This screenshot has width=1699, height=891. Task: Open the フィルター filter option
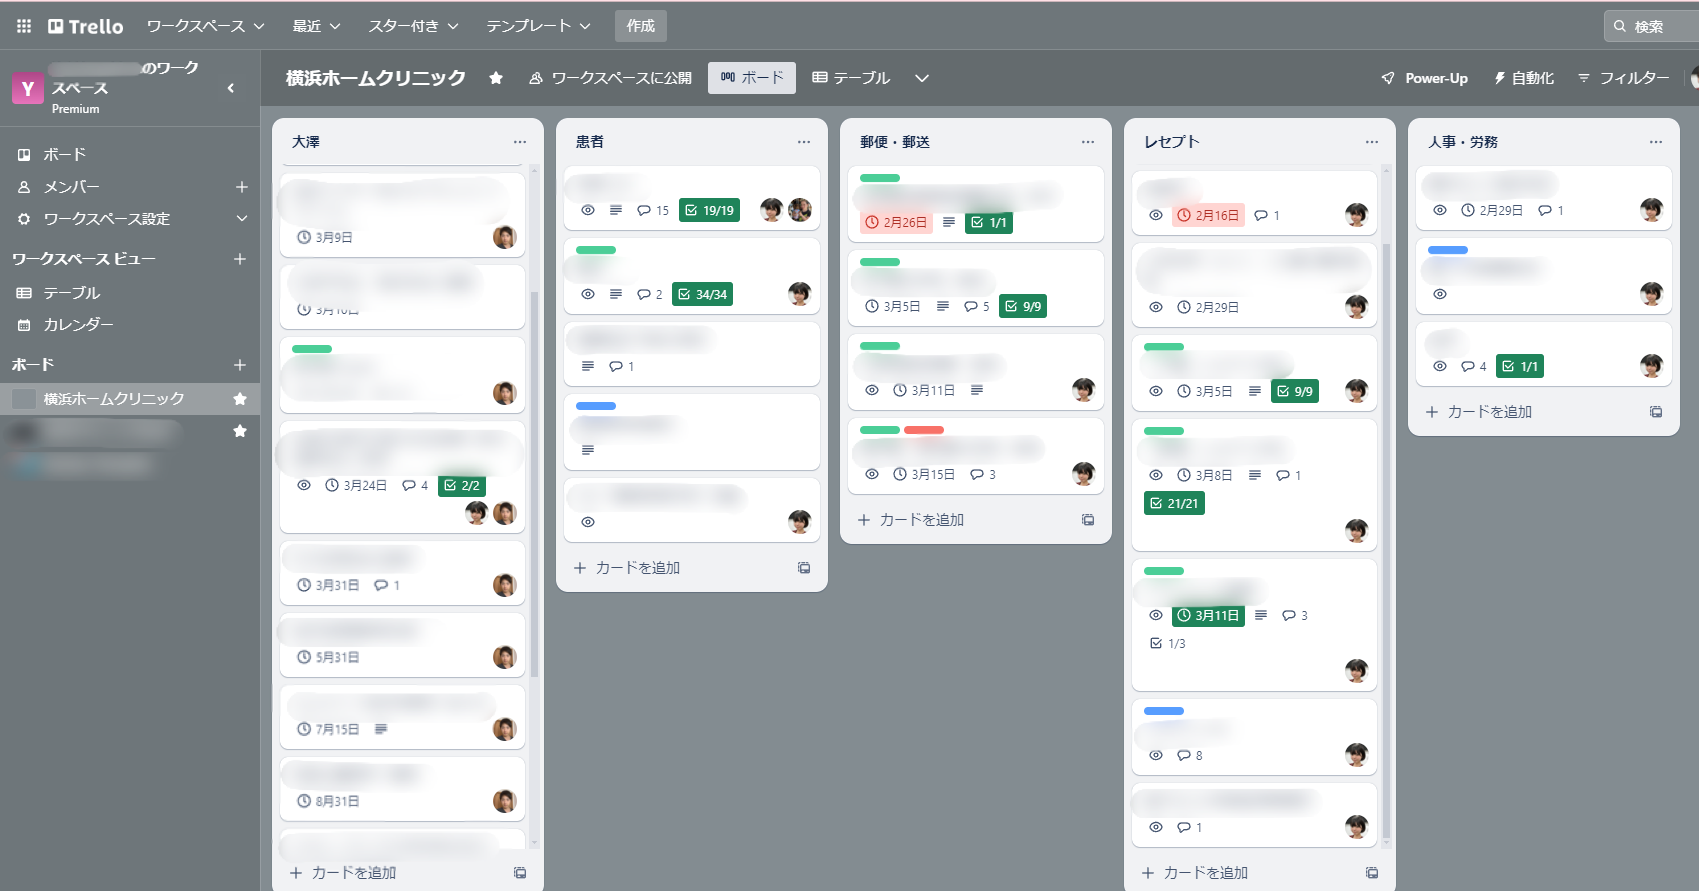tap(1624, 78)
